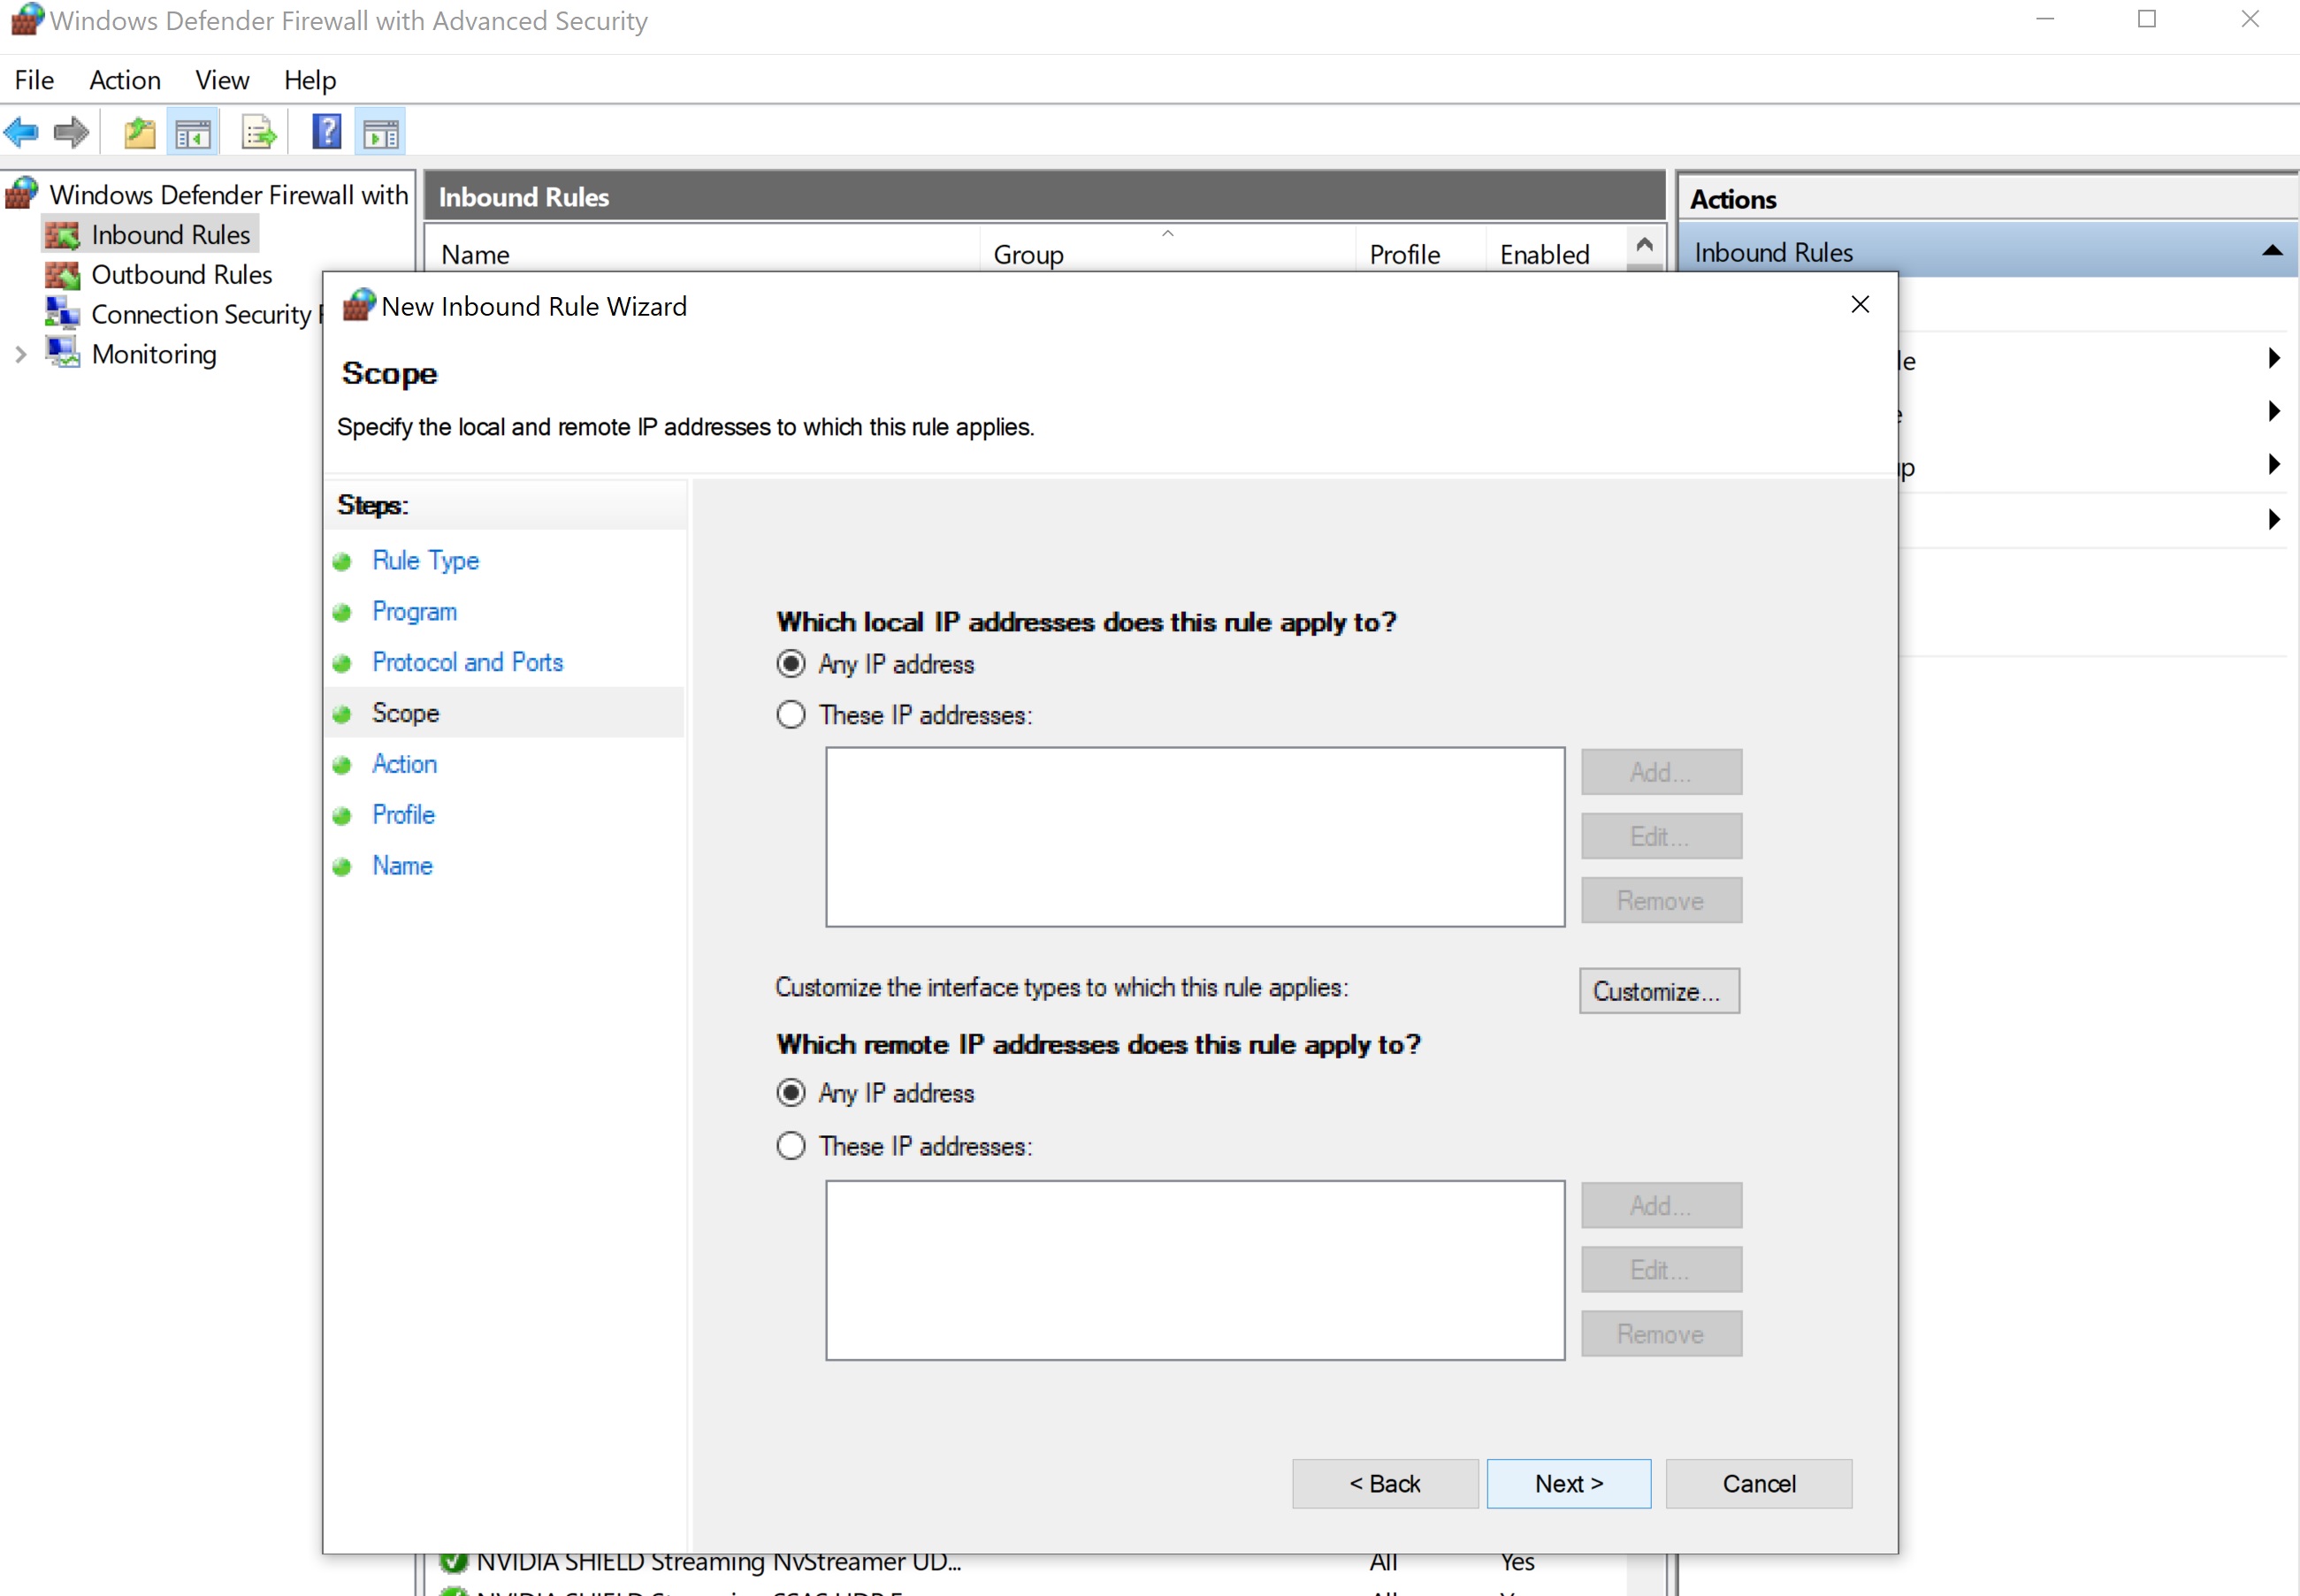Click the Export List toolbar icon
Screen dimensions: 2300x1596
[x=259, y=132]
